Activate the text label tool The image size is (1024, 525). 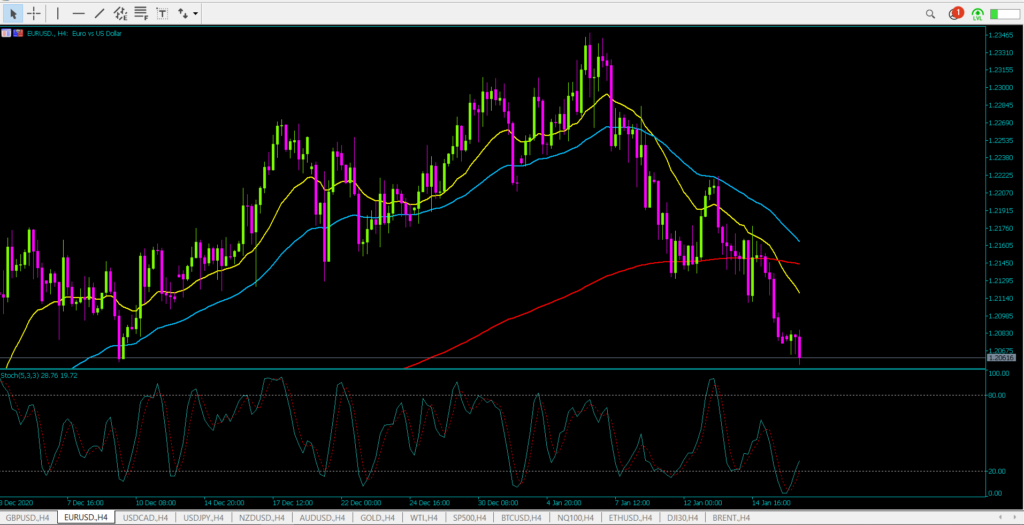[x=161, y=13]
